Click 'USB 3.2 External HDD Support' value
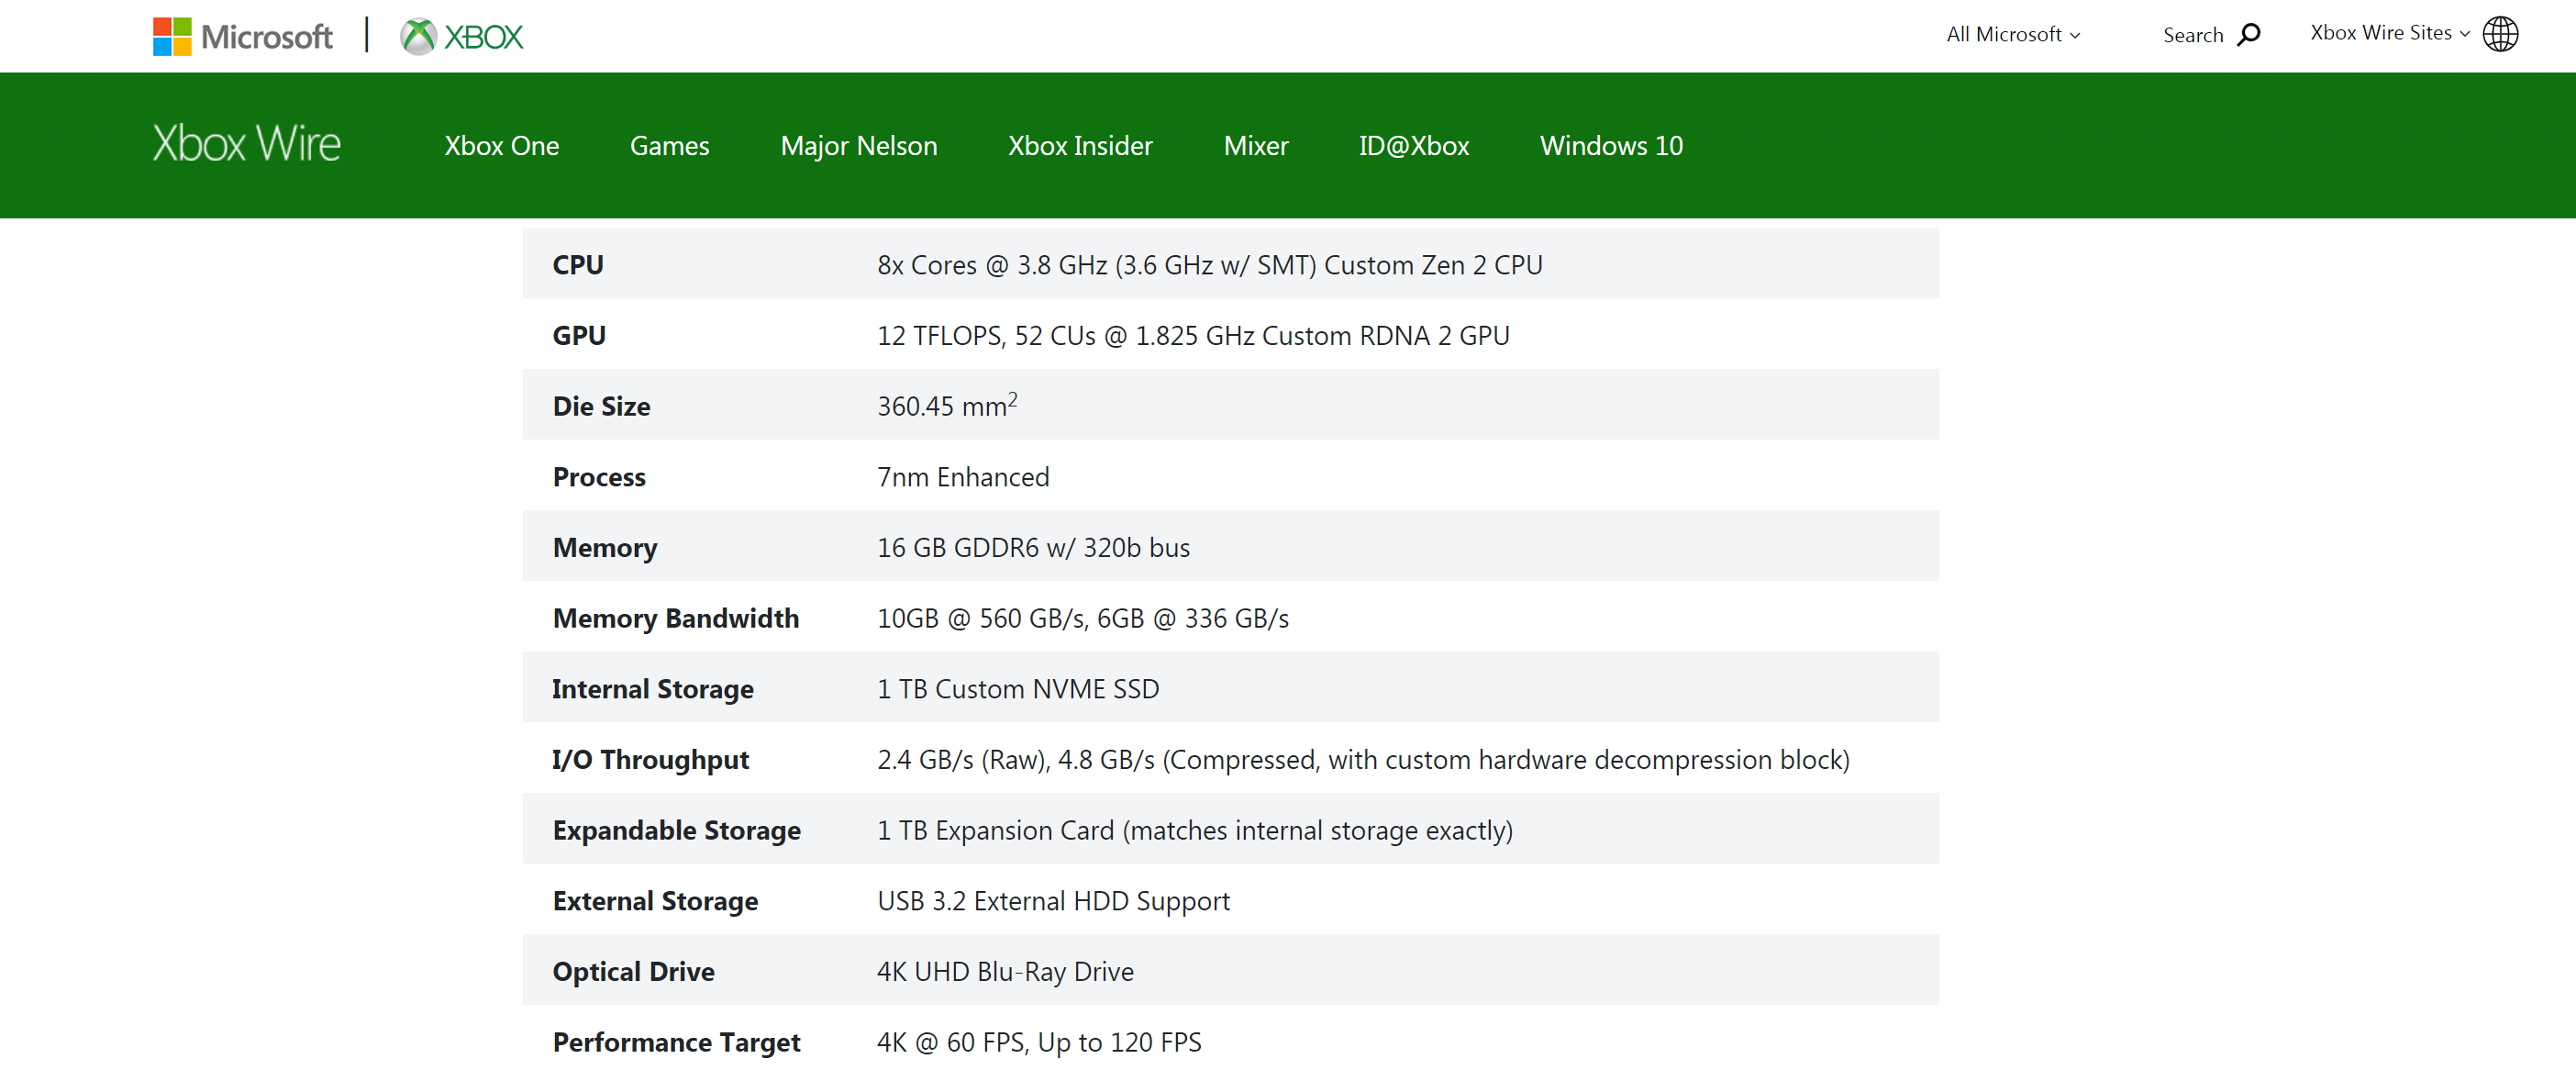The width and height of the screenshot is (2576, 1081). coord(1053,902)
